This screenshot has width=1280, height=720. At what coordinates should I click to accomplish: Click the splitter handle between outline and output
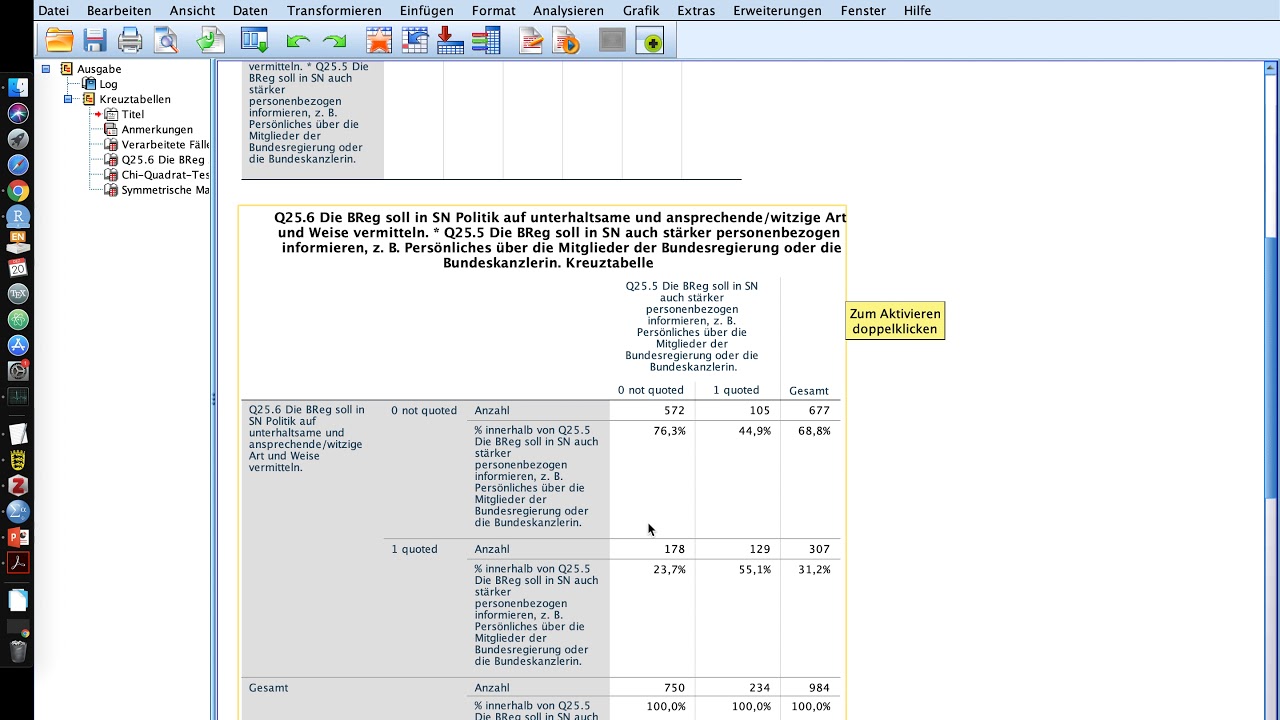[x=213, y=399]
